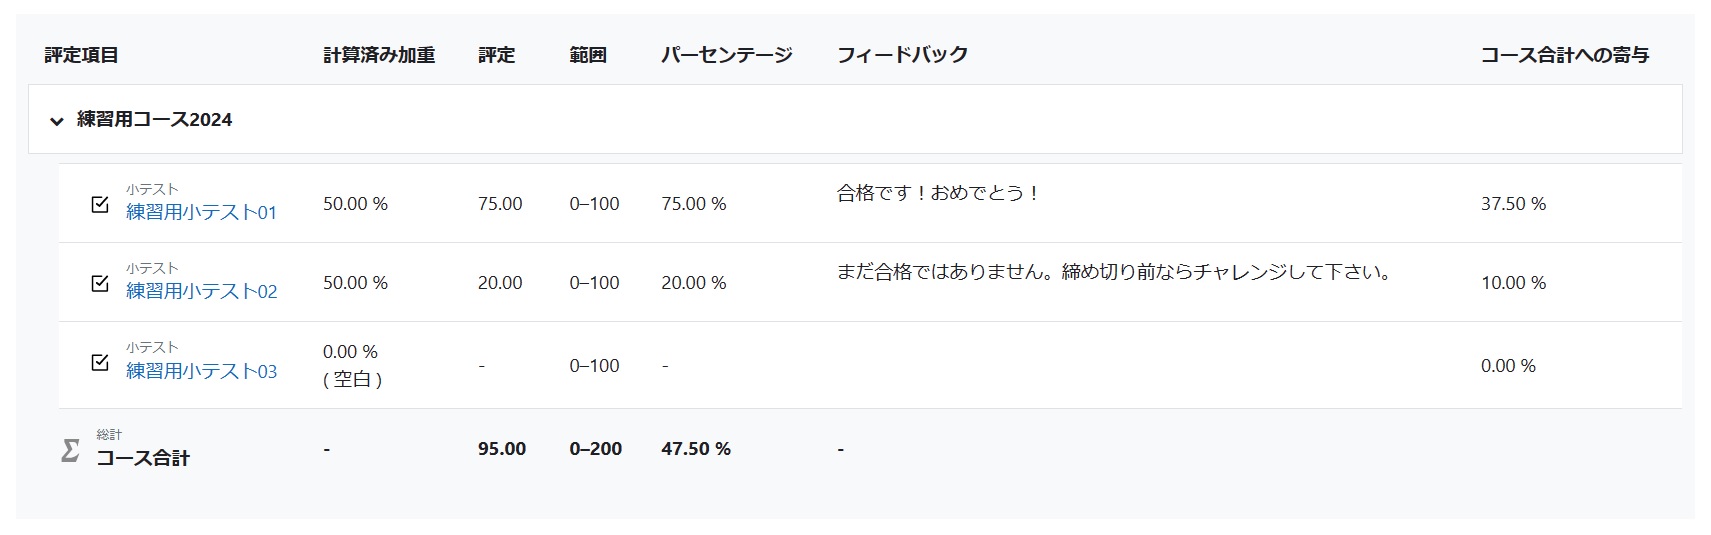Screen dimensions: 1711x535
Task: Open the 練習用小テスト03 quiz link
Action: (201, 371)
